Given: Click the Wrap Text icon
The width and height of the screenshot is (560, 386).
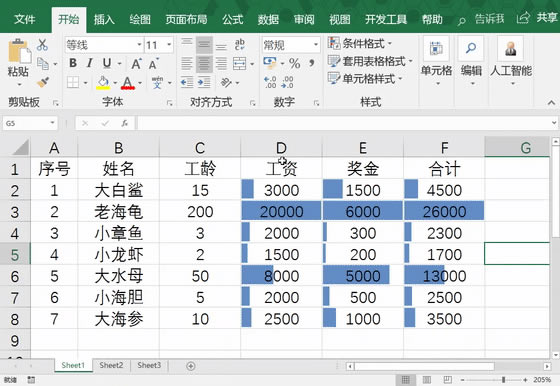Looking at the screenshot, I should pyautogui.click(x=240, y=45).
